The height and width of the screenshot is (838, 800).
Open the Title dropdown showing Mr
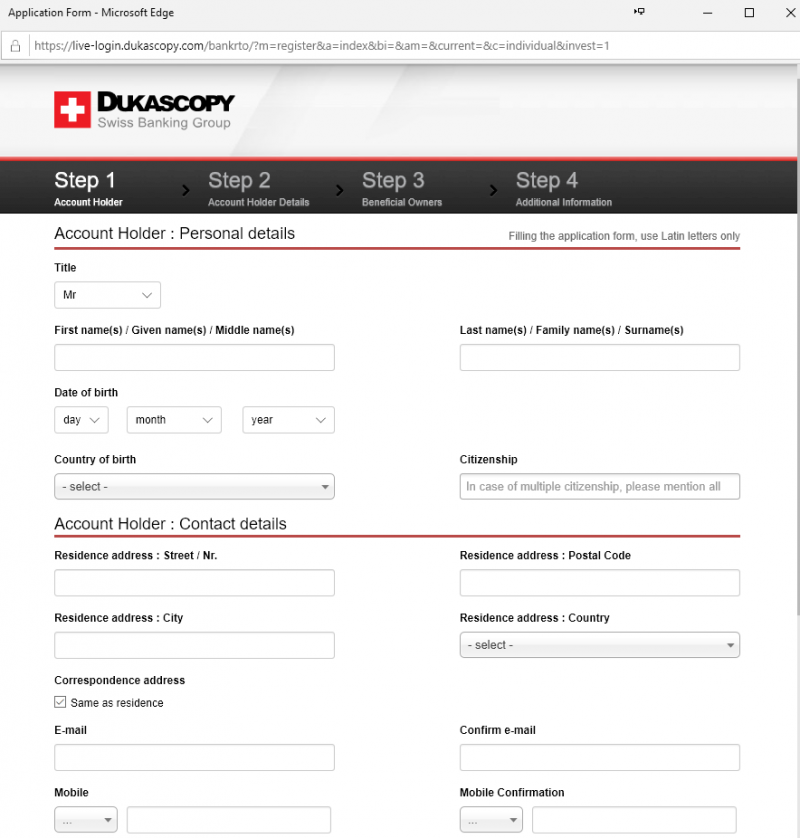tap(107, 295)
